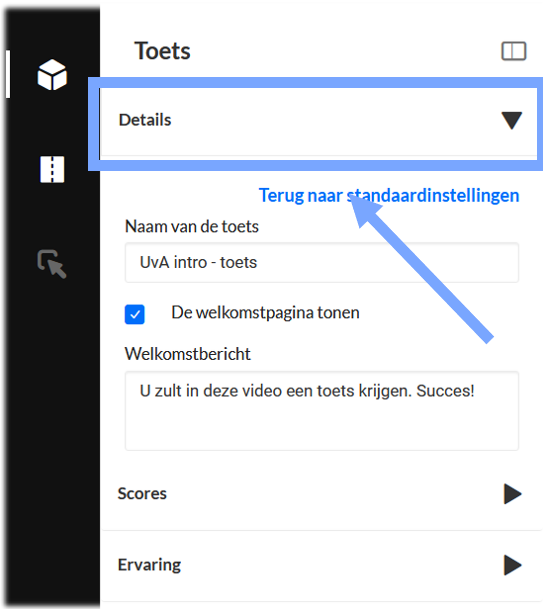Place cursor after 'Succes!' in welcome message
This screenshot has height=609, width=543.
(x=477, y=391)
